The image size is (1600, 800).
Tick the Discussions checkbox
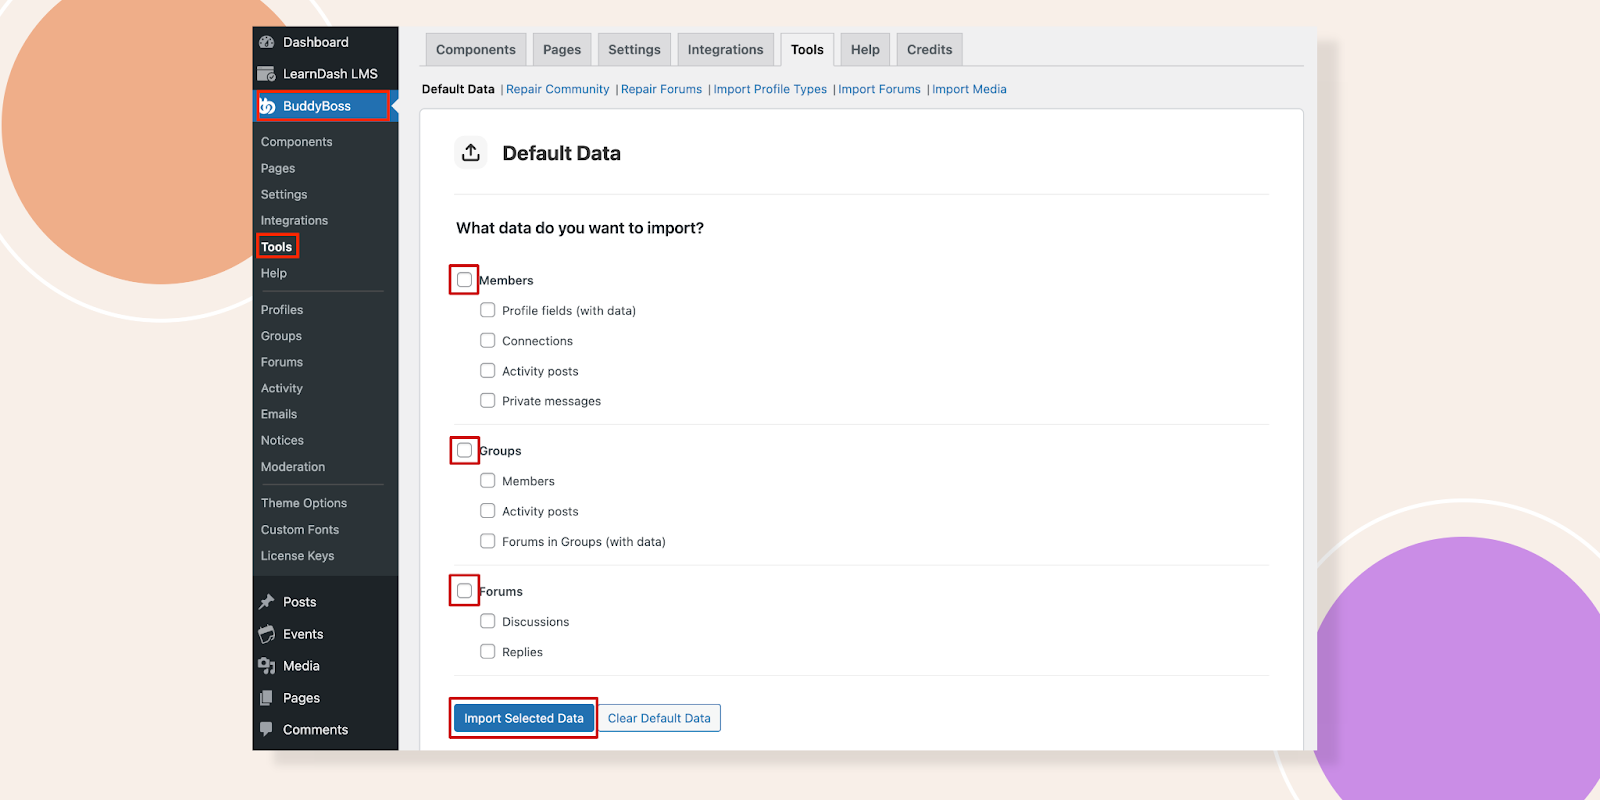(x=488, y=621)
